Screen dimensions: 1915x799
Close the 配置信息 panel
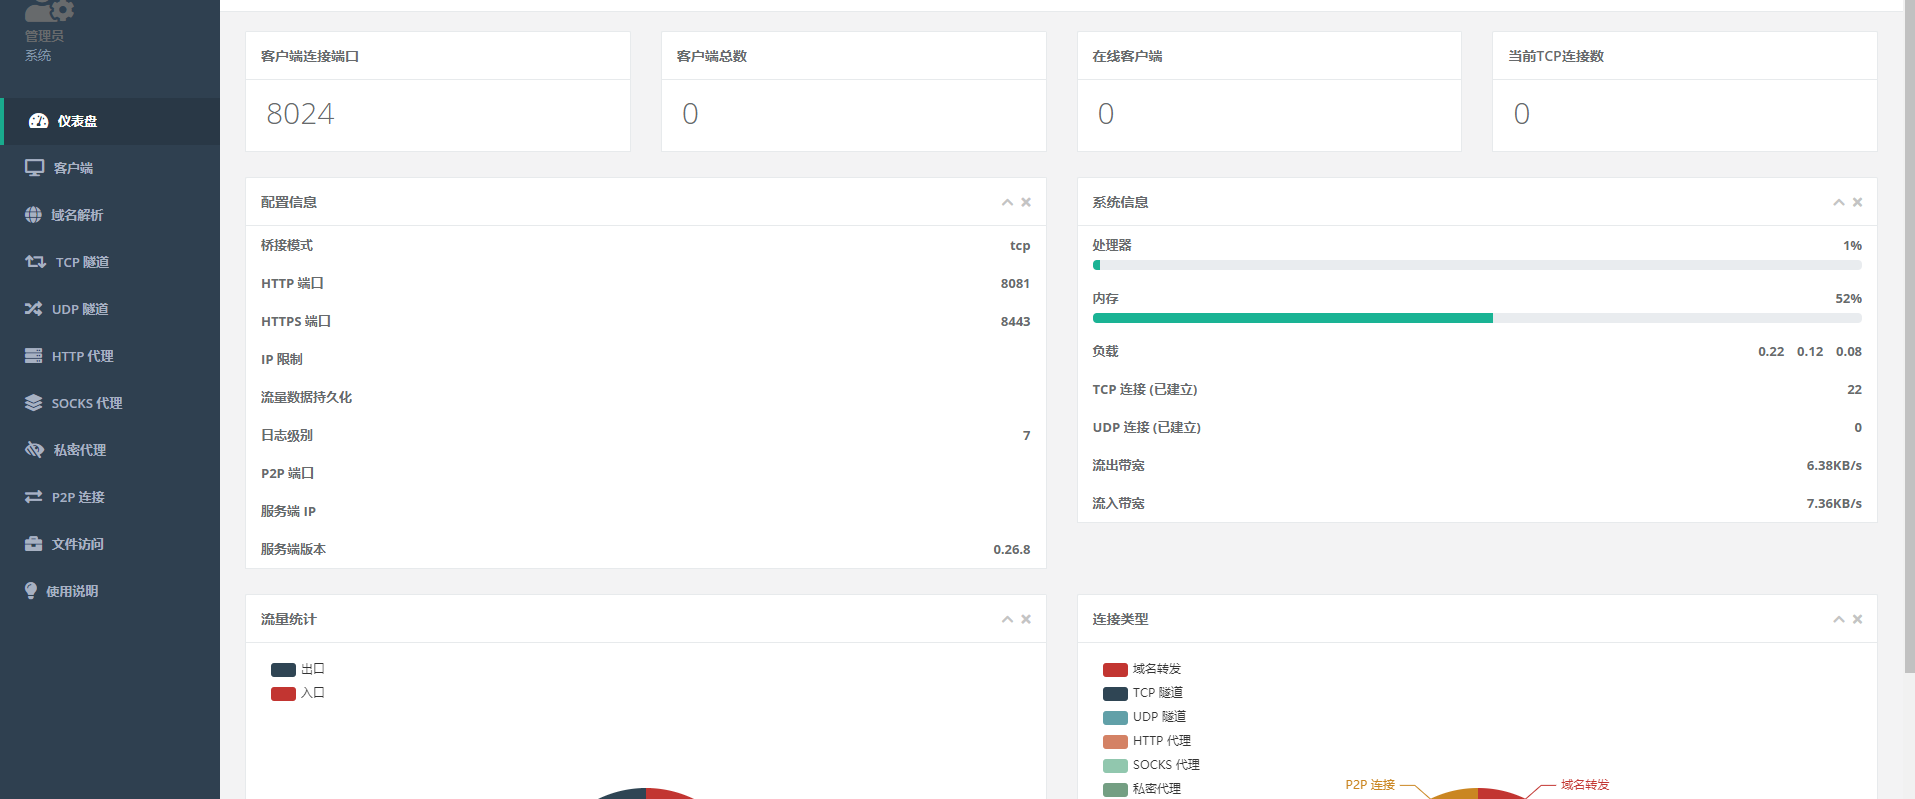point(1026,202)
